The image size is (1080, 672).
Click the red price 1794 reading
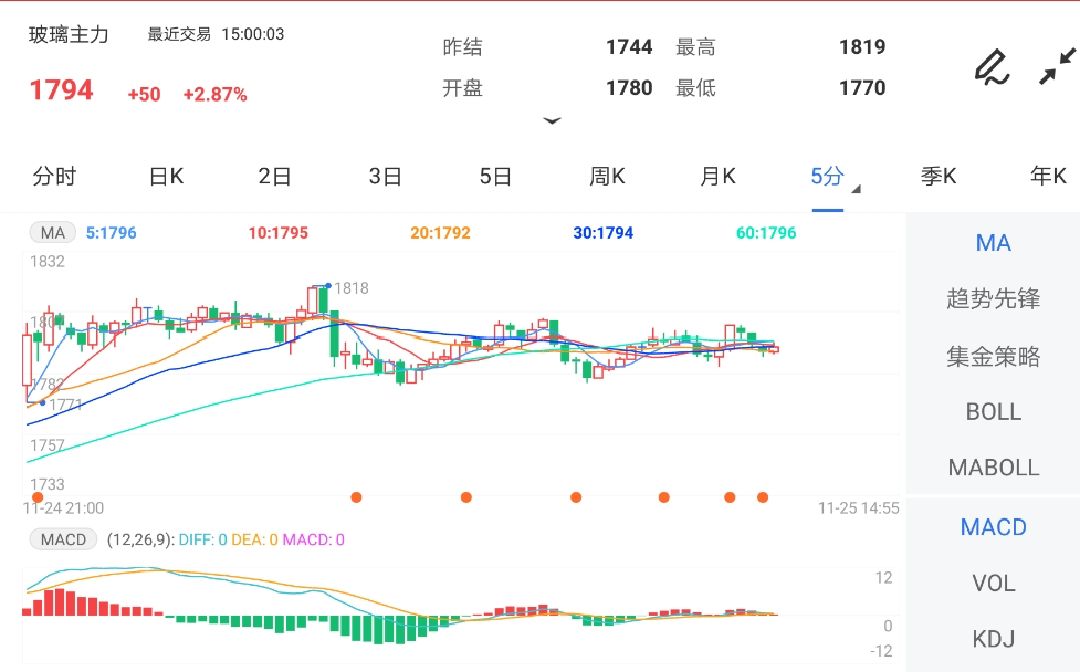[60, 89]
